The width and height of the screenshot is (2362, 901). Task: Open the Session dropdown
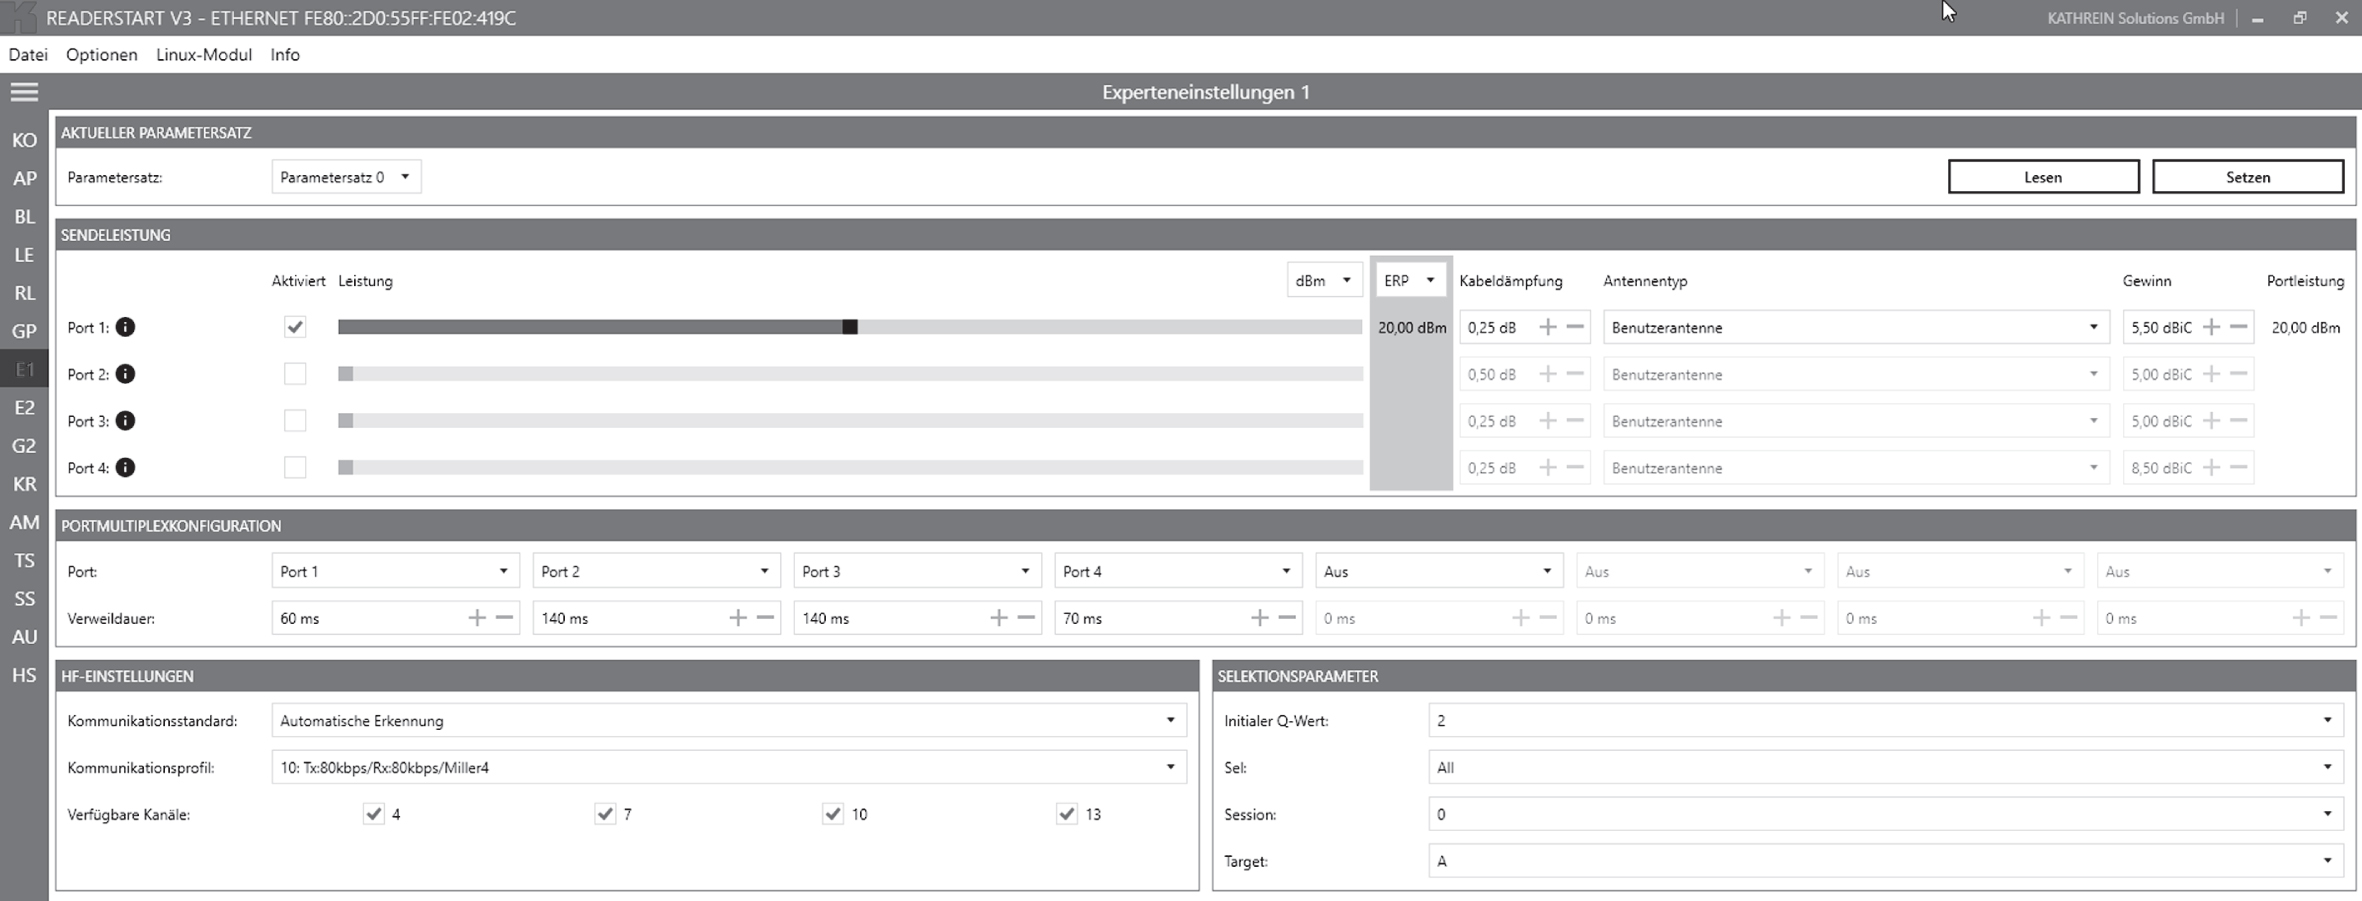1886,814
